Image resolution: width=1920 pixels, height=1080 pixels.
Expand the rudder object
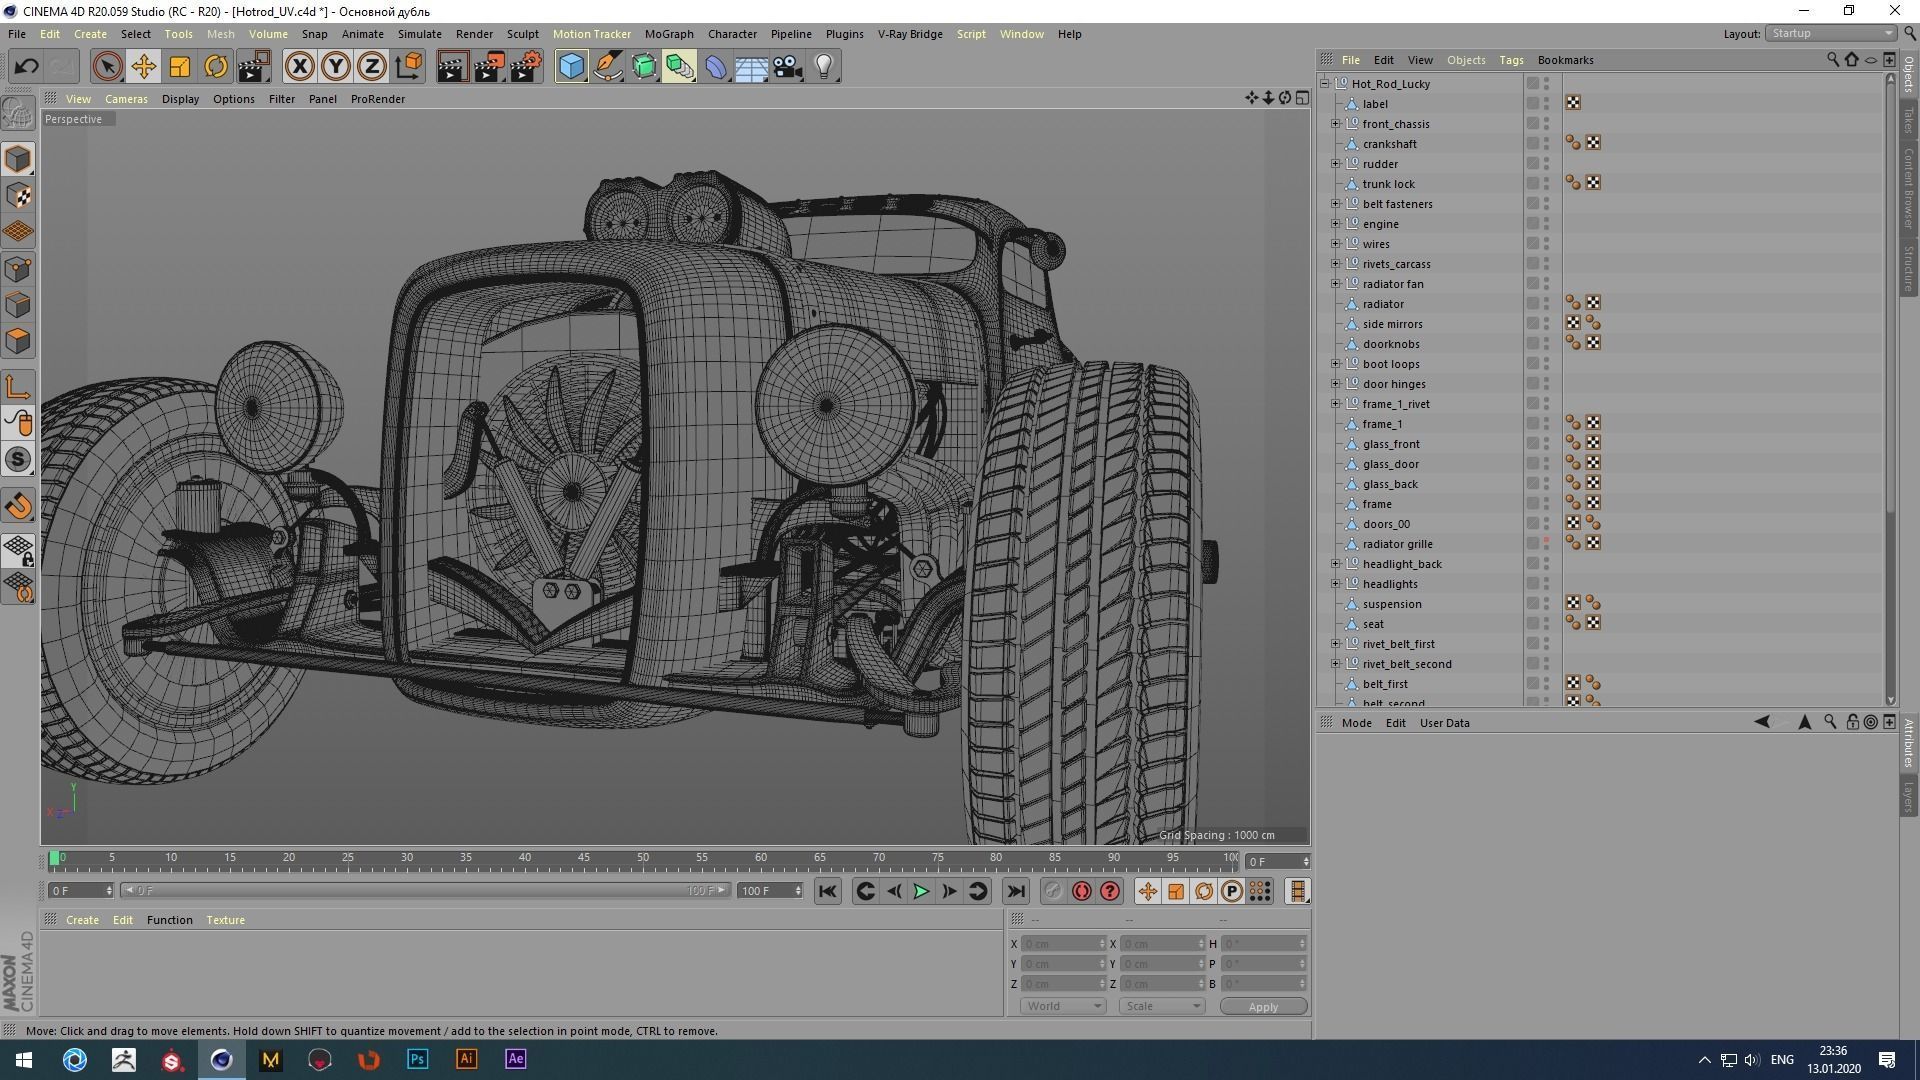click(x=1335, y=164)
